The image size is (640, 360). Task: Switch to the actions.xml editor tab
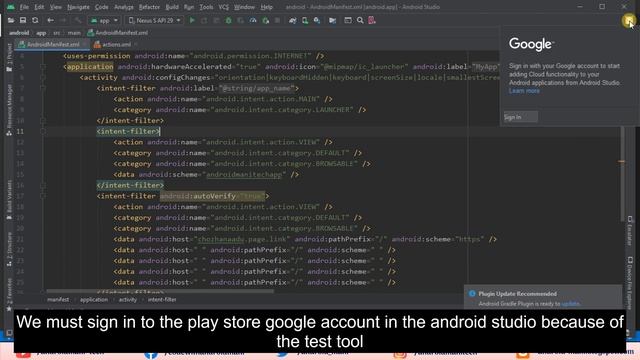click(117, 44)
